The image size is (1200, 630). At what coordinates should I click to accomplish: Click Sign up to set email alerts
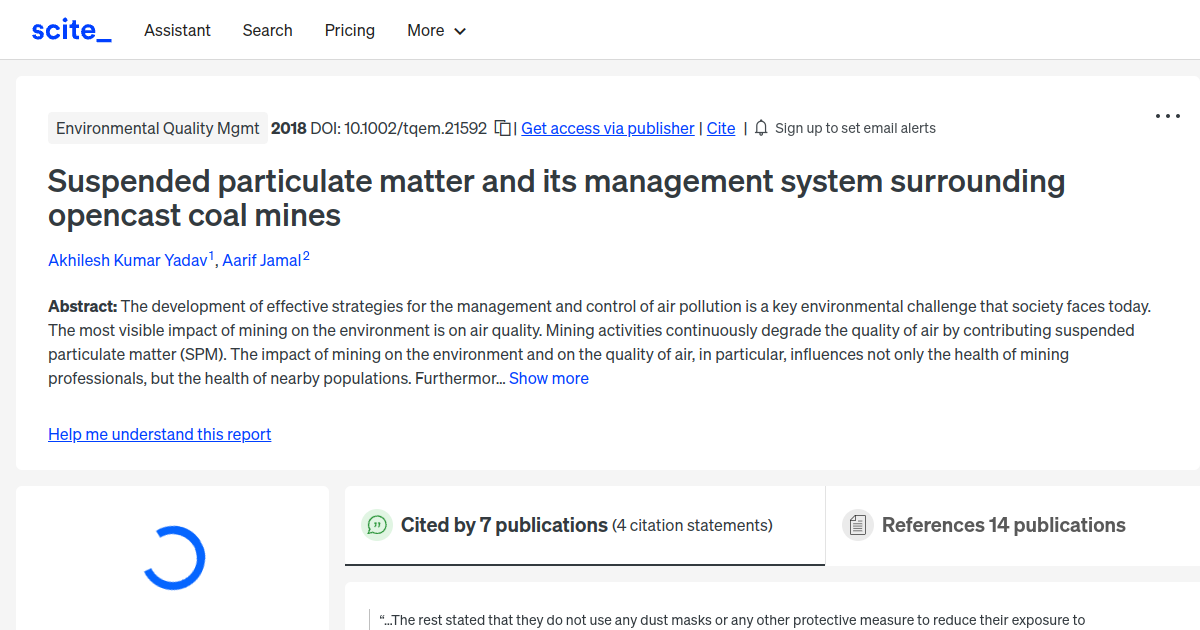click(856, 128)
